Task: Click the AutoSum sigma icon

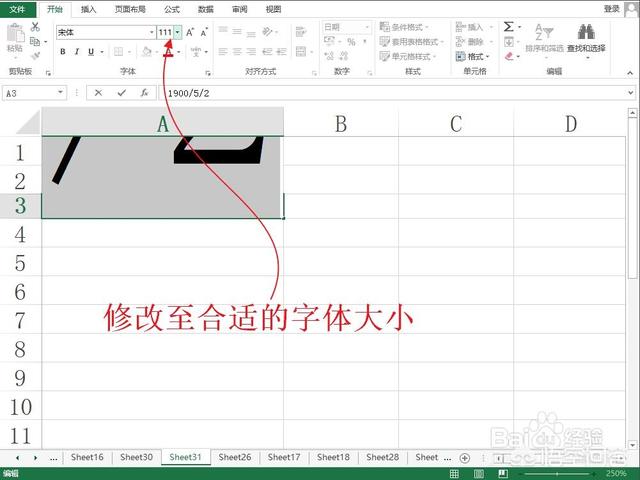Action: (x=509, y=27)
